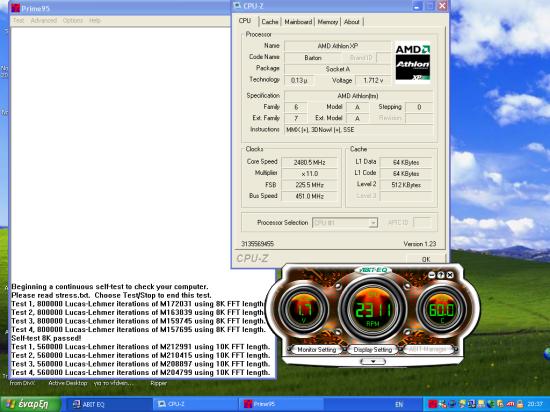The height and width of the screenshot is (412, 550).
Task: Switch to the Memory tab in CPU-Z
Action: pos(328,22)
